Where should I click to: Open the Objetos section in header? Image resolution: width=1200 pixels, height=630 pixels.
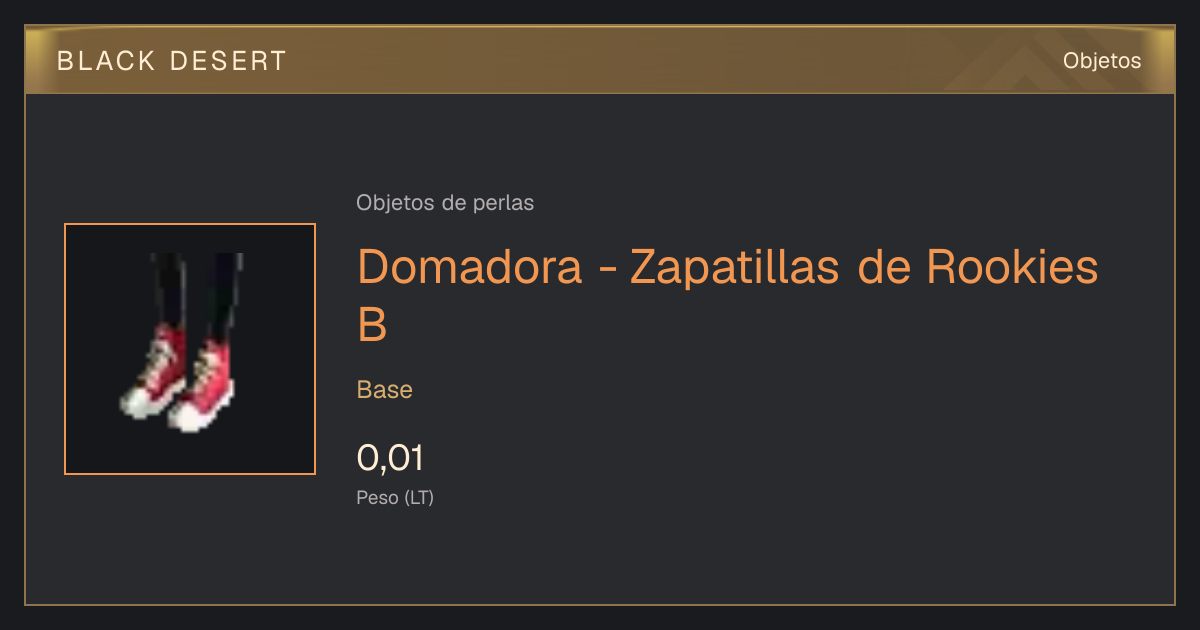[1102, 61]
